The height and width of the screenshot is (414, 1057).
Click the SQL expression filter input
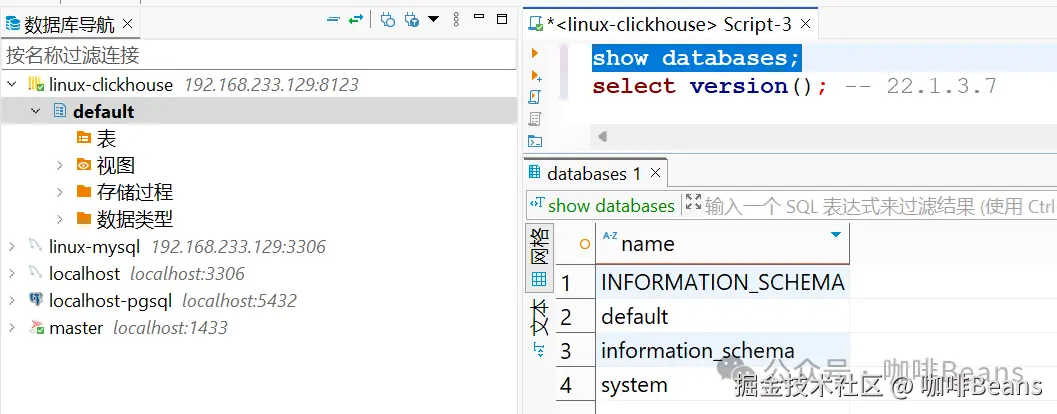880,205
